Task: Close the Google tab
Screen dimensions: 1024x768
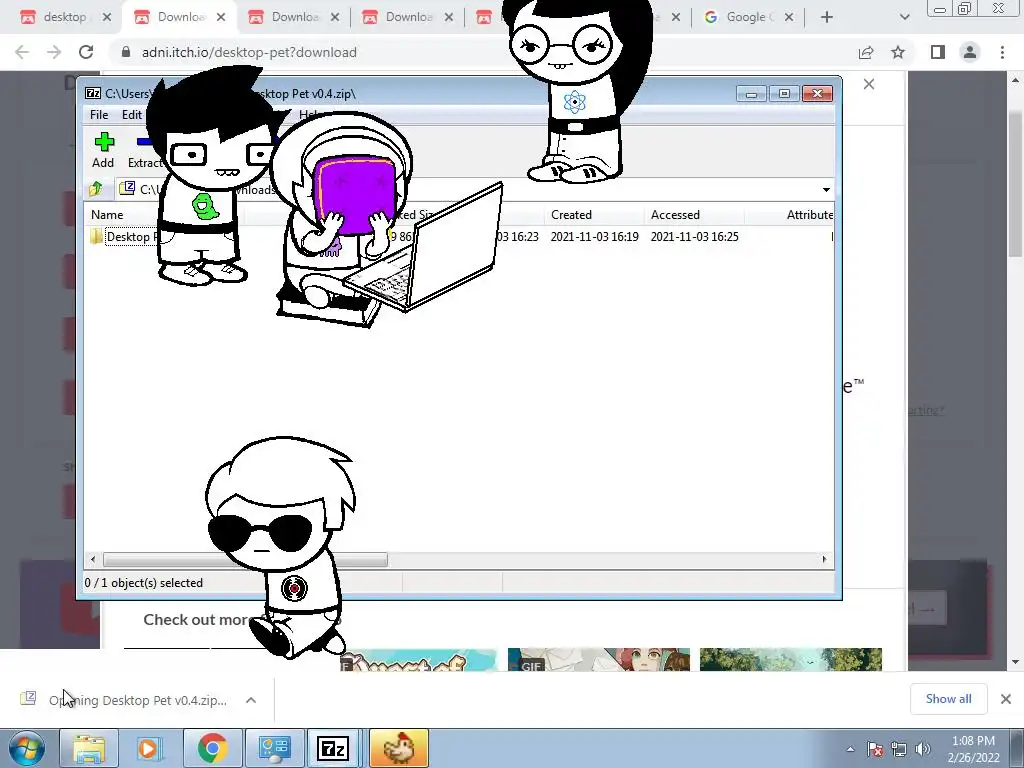Action: point(789,18)
